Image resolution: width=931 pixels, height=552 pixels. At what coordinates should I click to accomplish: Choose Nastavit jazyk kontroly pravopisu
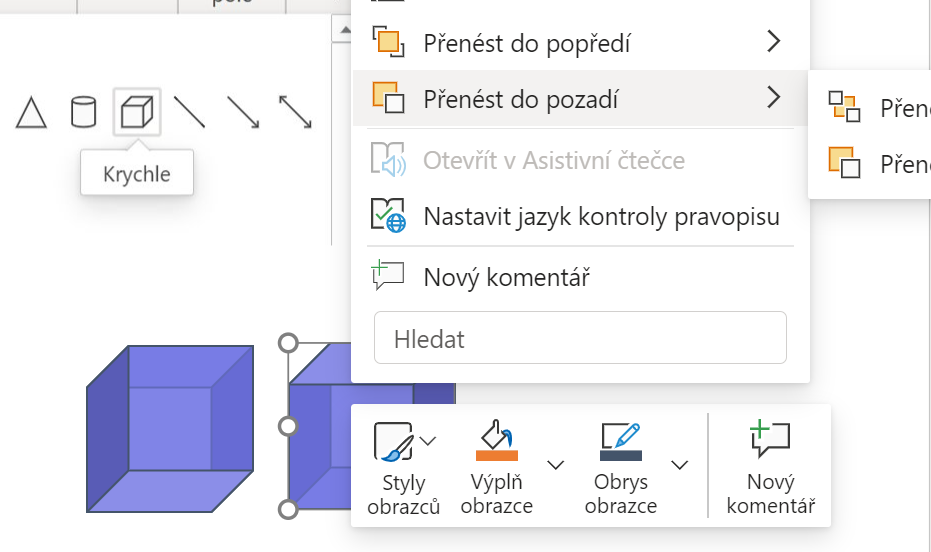coord(600,216)
